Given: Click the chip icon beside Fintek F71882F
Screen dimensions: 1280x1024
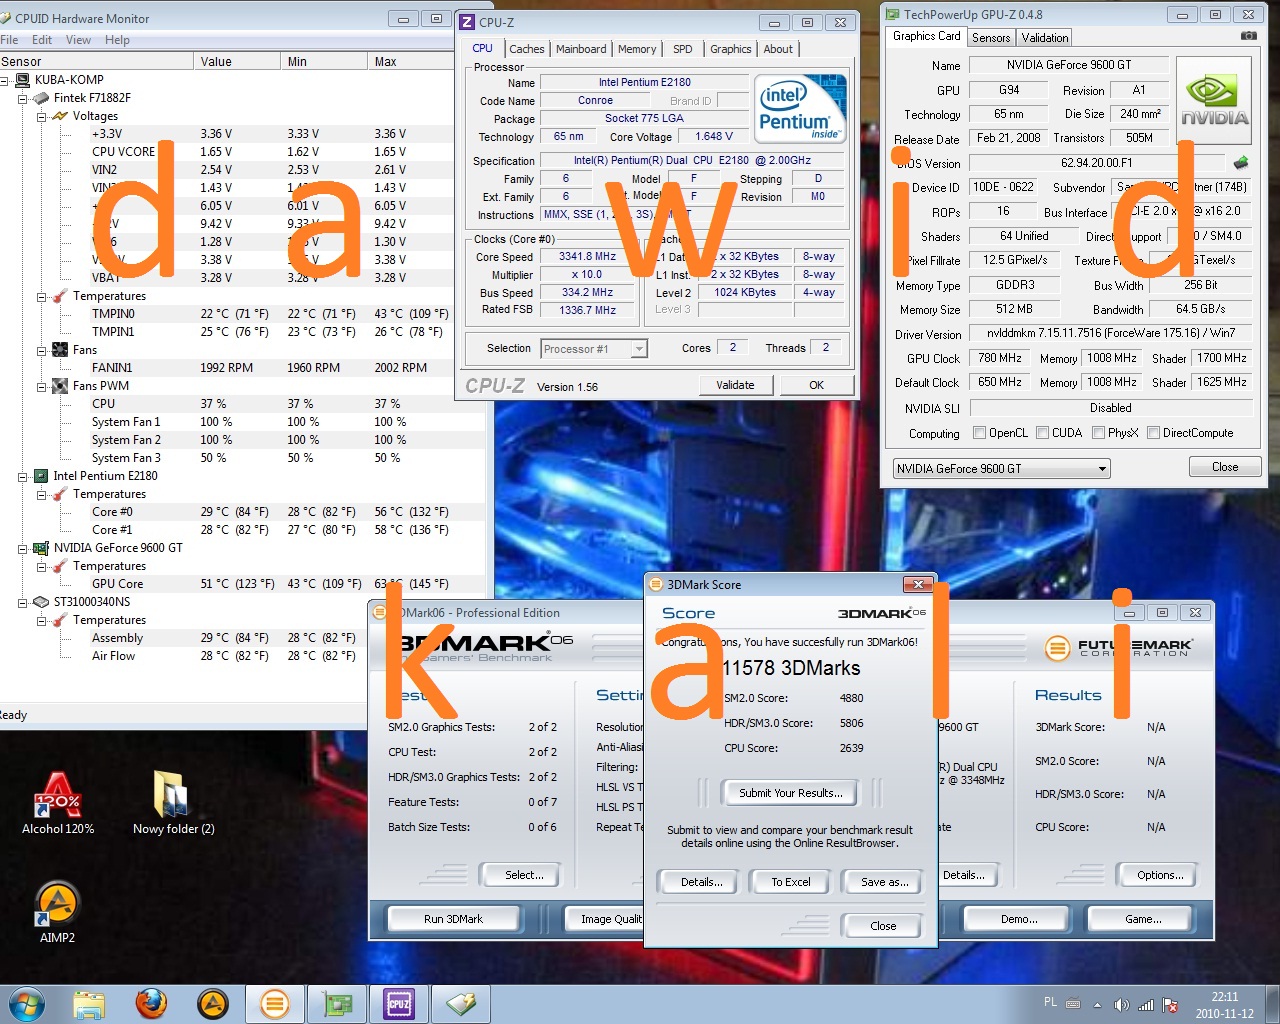Looking at the screenshot, I should (41, 98).
